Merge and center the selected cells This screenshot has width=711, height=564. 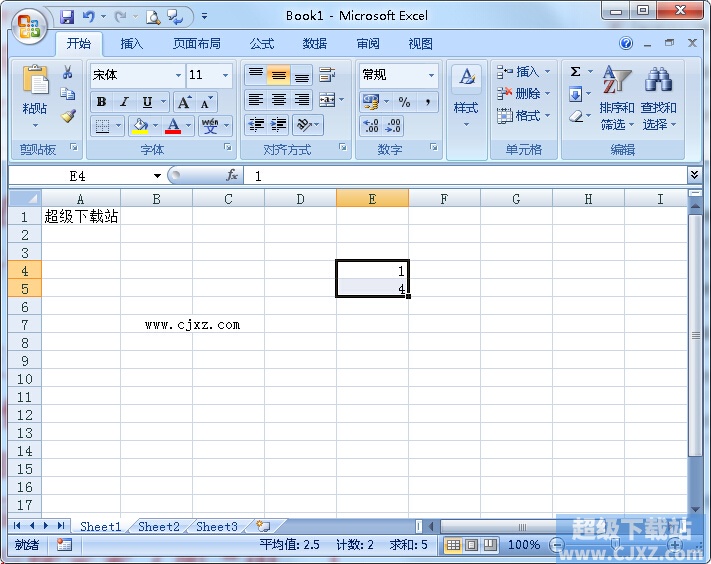(327, 100)
